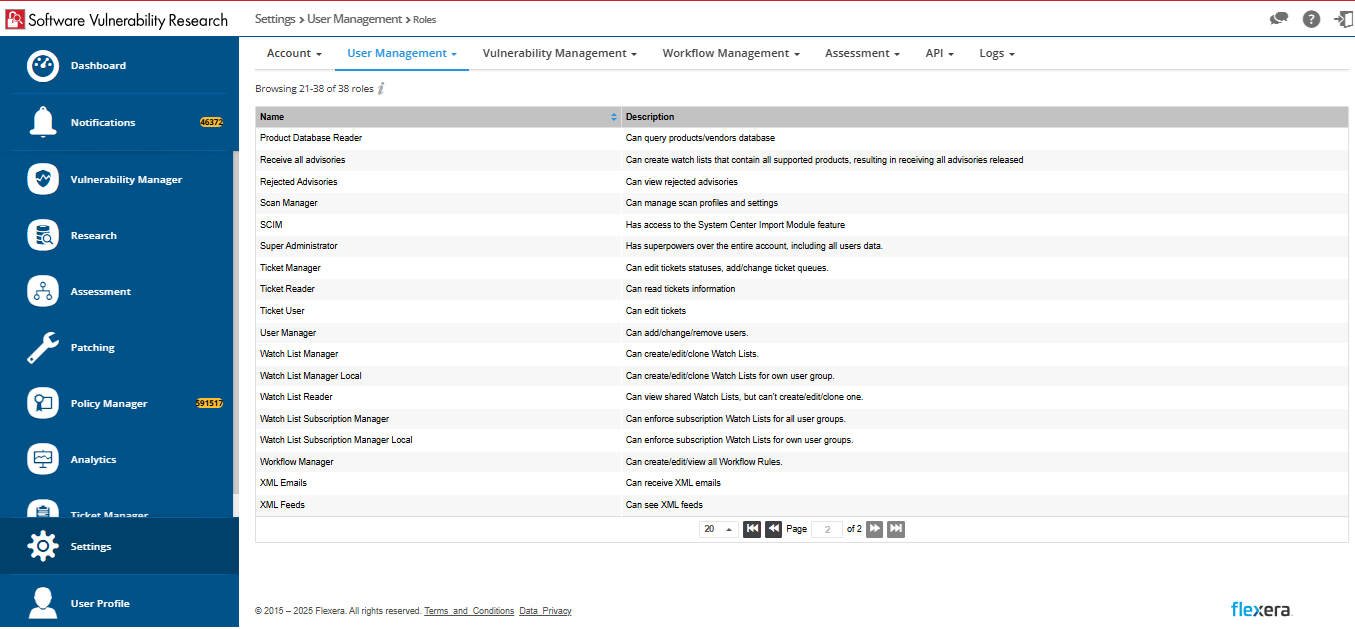Open Vulnerability Manager shield icon

coord(43,179)
